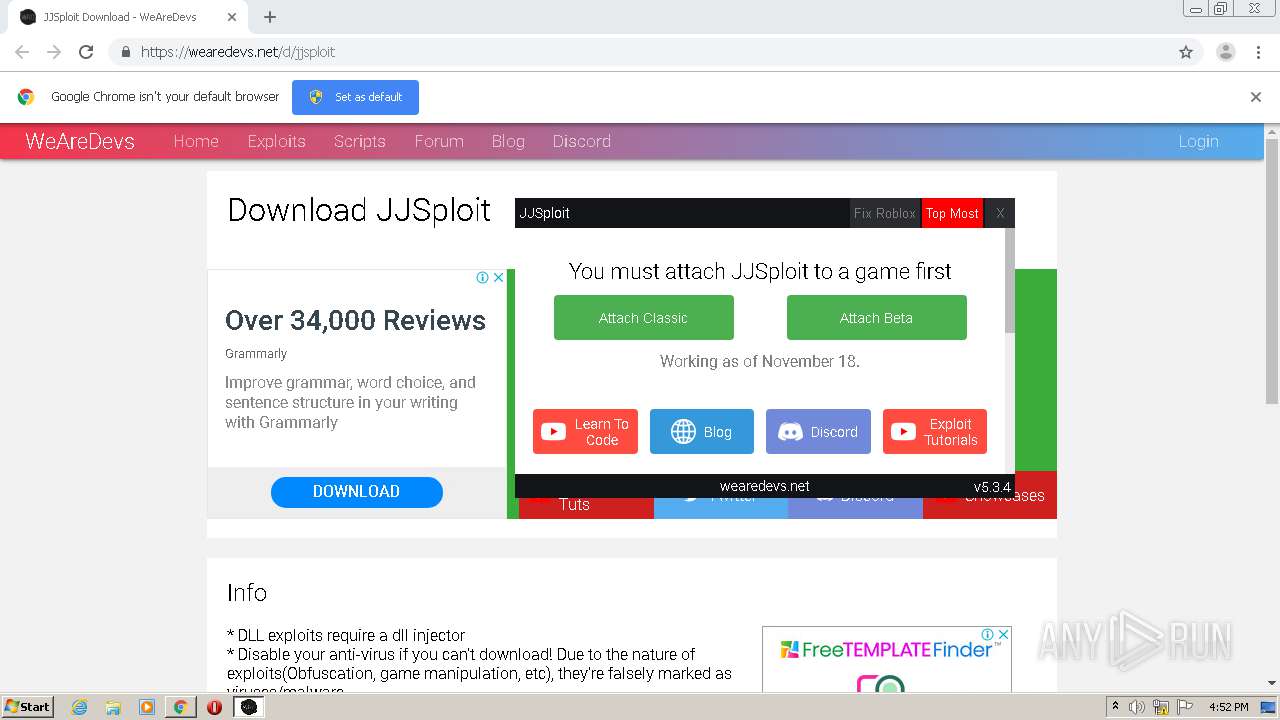The height and width of the screenshot is (720, 1280).
Task: Open the Home nav item
Action: 196,141
